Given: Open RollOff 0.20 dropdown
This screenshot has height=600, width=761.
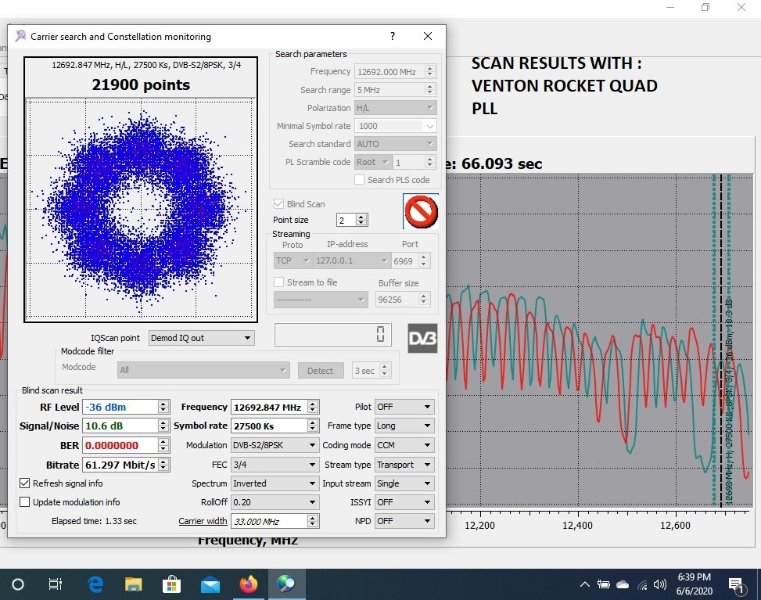Looking at the screenshot, I should pyautogui.click(x=275, y=502).
